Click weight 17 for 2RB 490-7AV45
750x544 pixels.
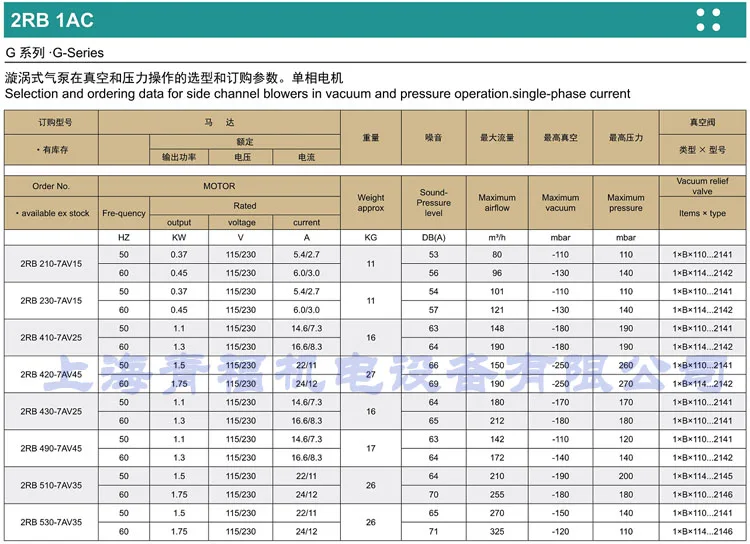(371, 448)
